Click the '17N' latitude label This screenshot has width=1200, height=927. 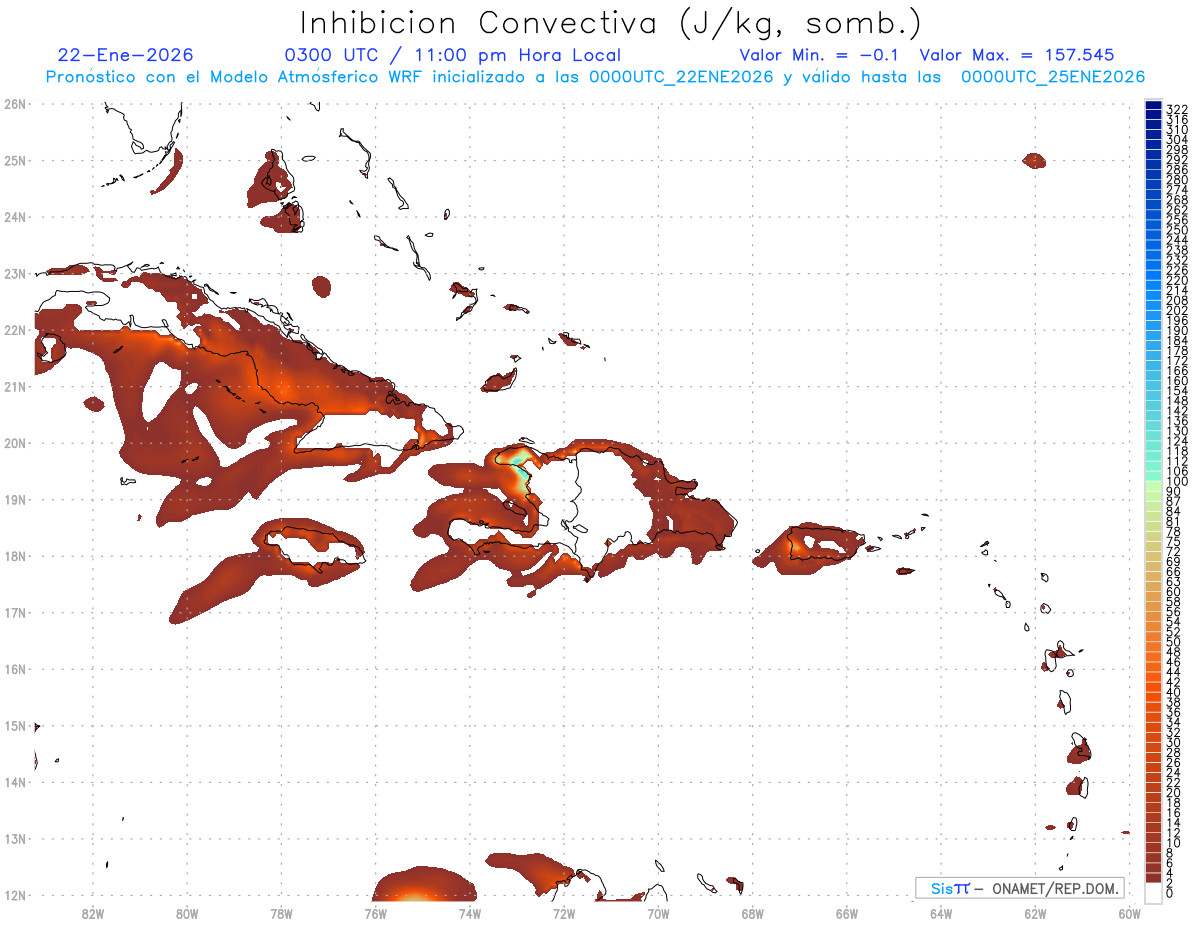click(14, 612)
